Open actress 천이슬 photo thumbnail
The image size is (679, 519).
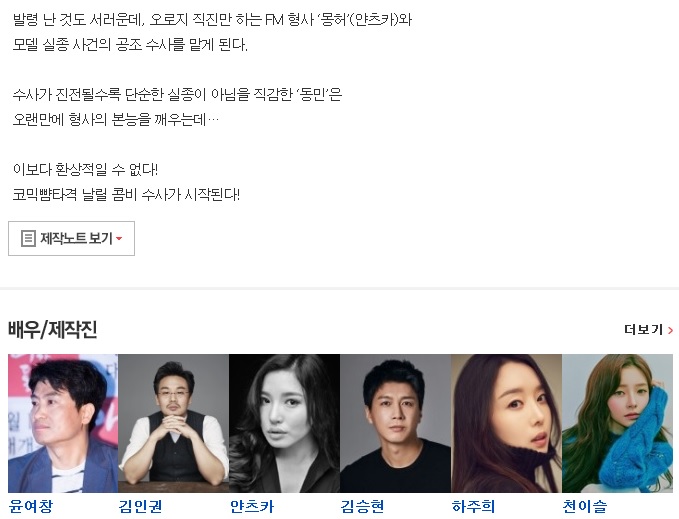617,423
